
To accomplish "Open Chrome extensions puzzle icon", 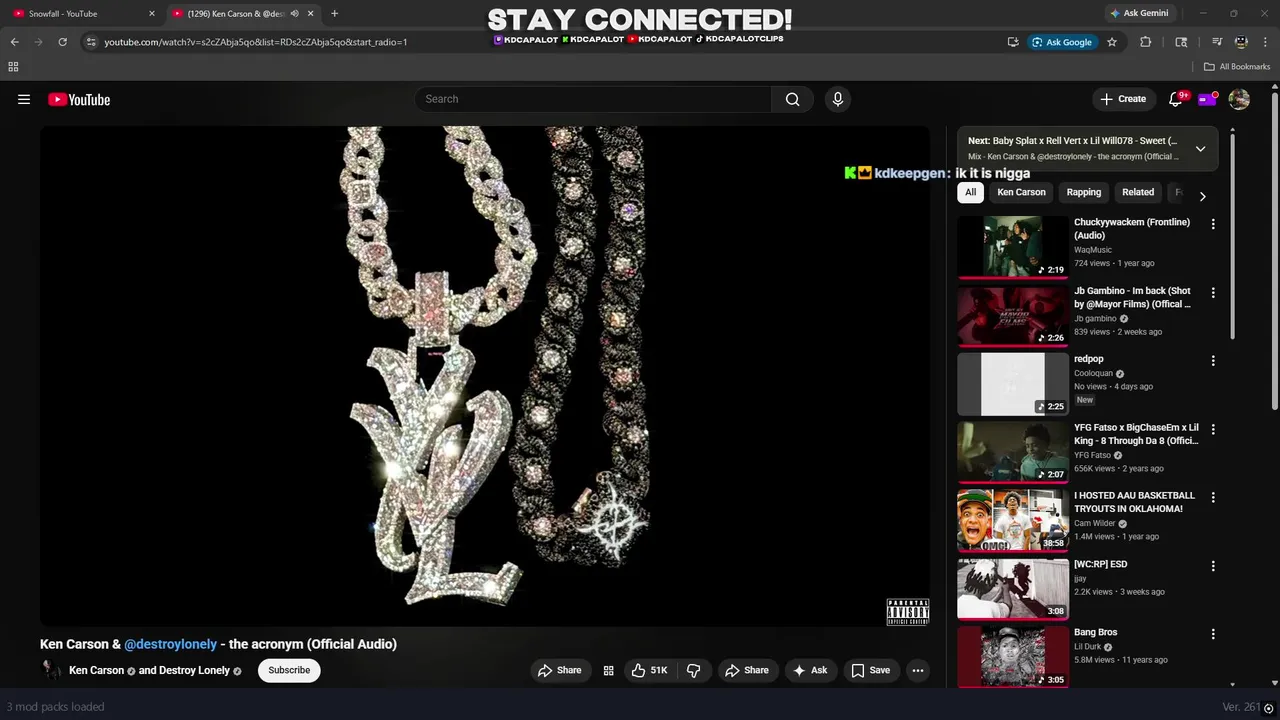I will [x=1146, y=42].
